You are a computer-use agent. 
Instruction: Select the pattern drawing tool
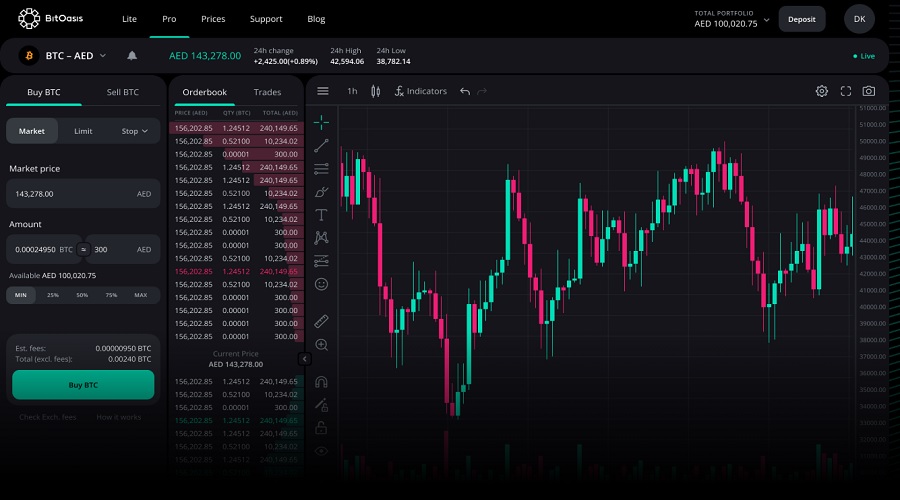[321, 238]
